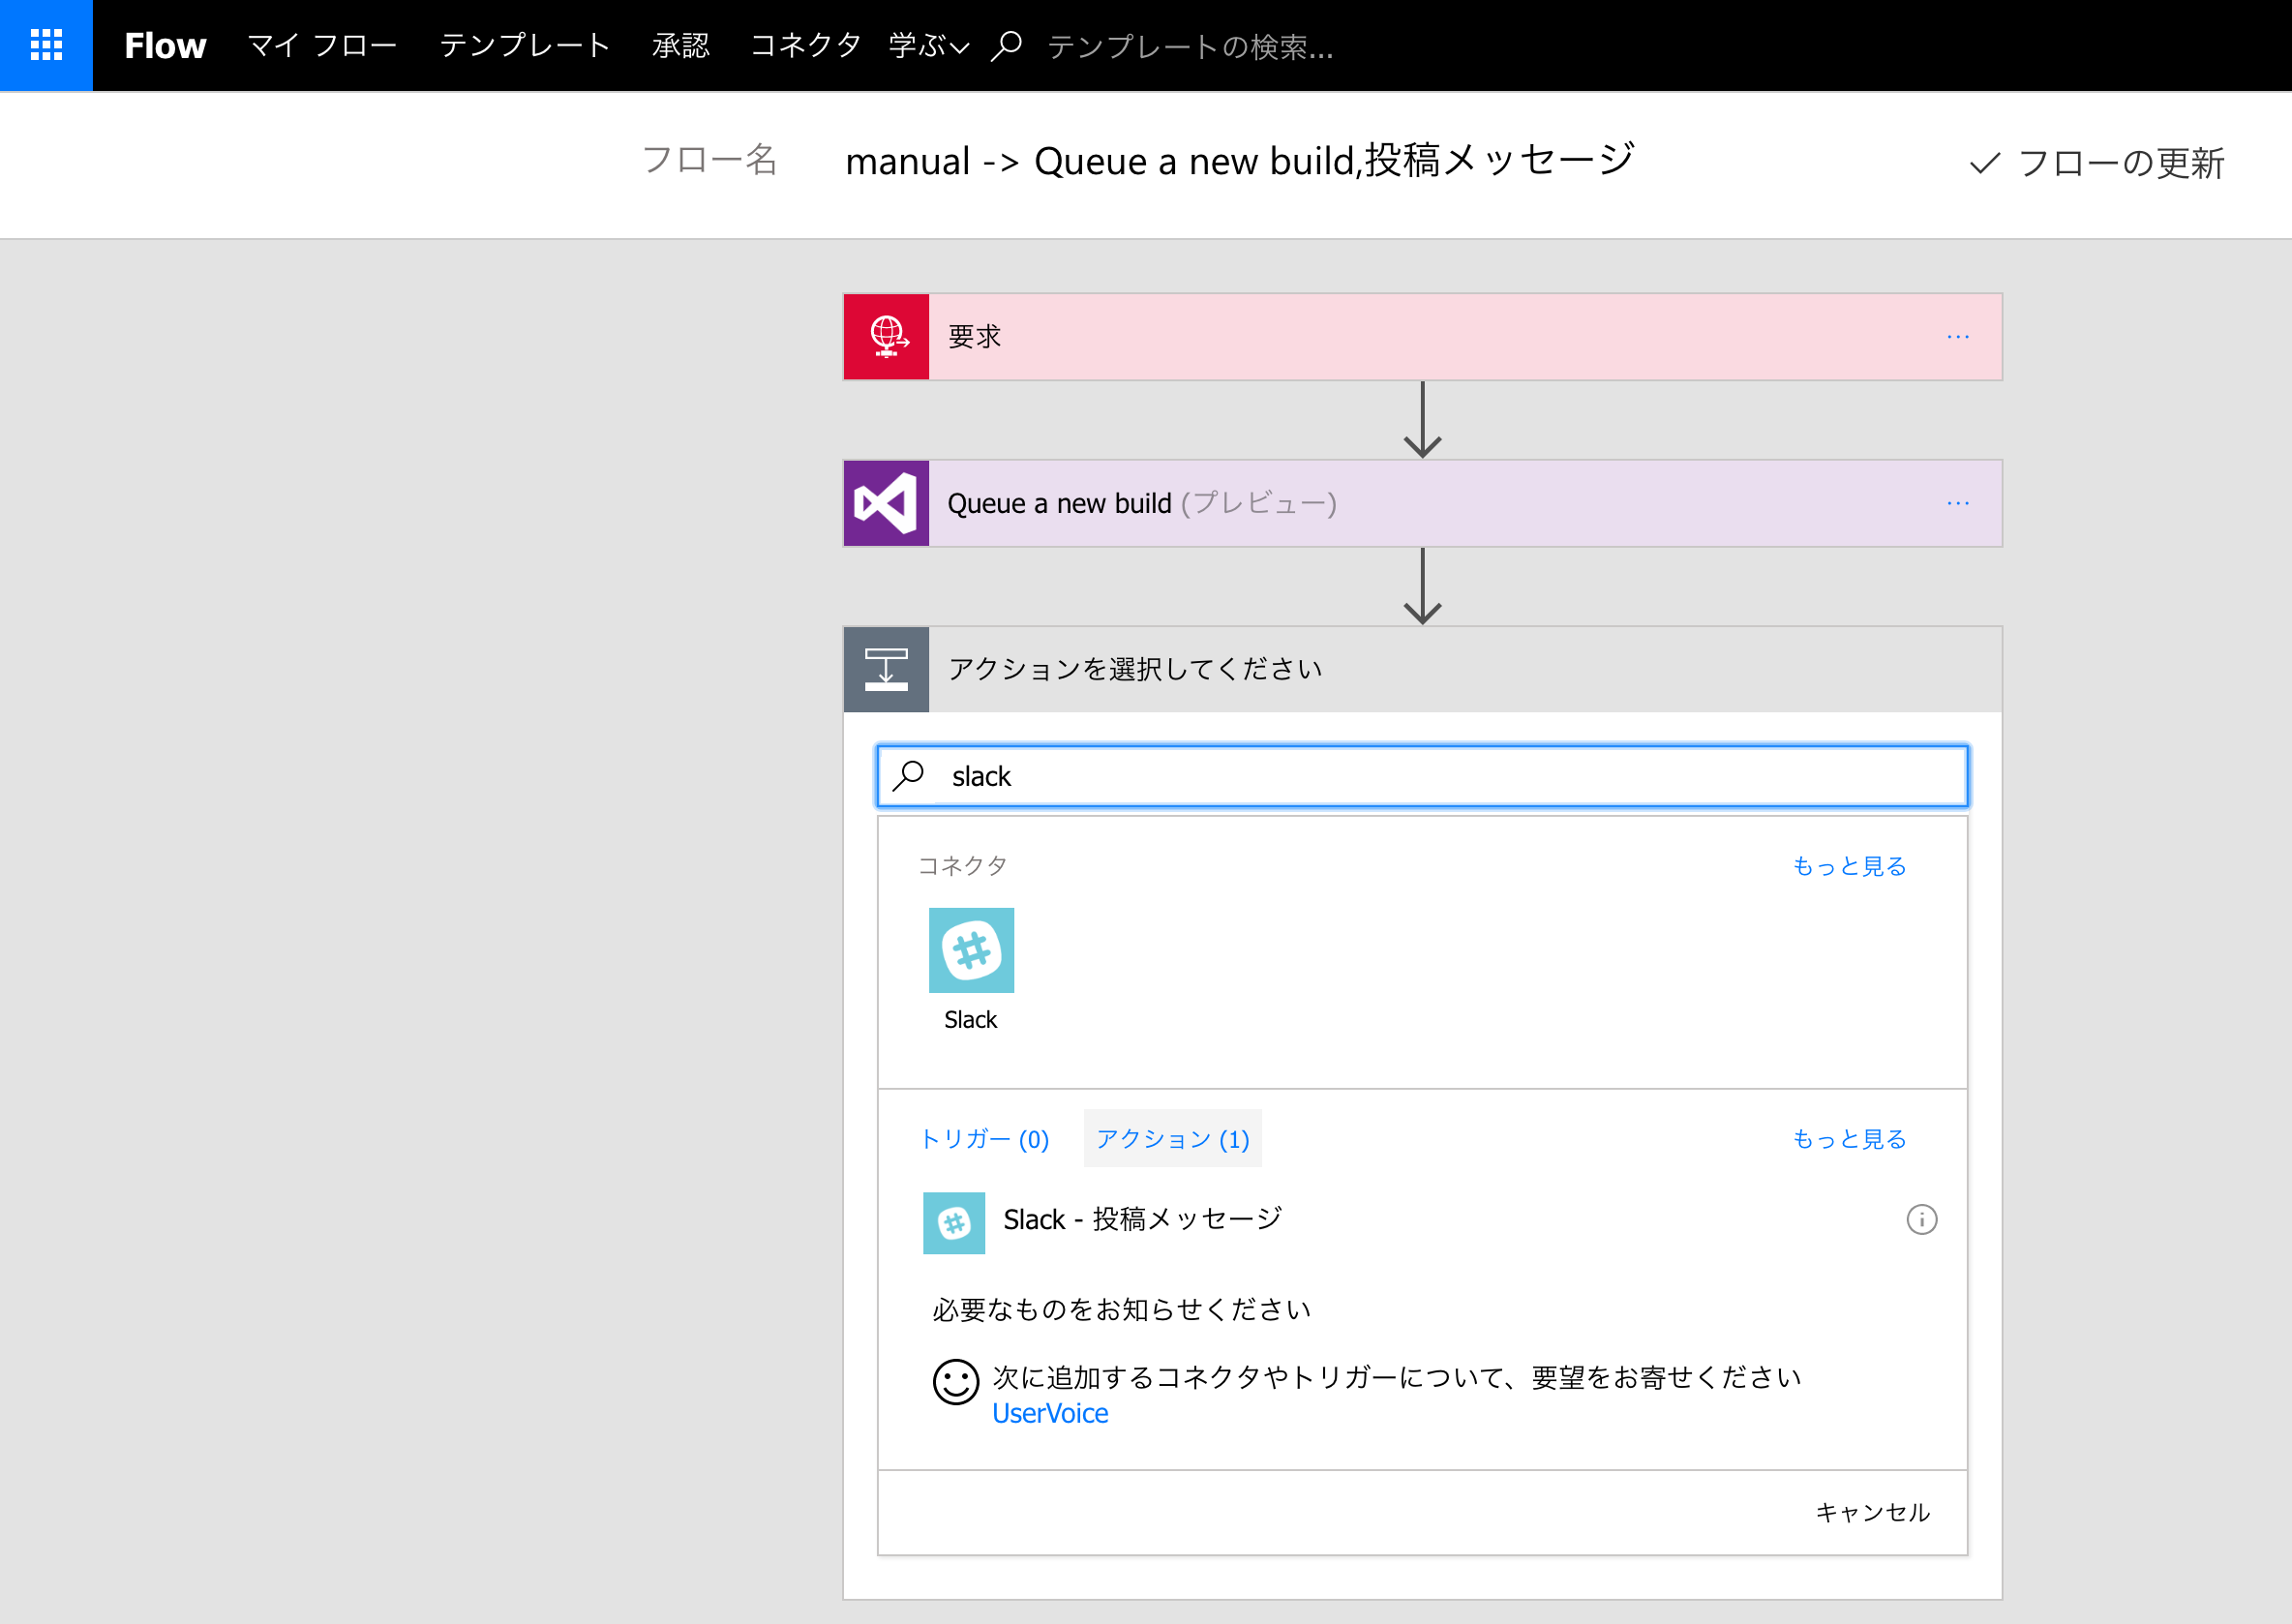Focus the slack search input
2292x1624 pixels.
pyautogui.click(x=1422, y=776)
